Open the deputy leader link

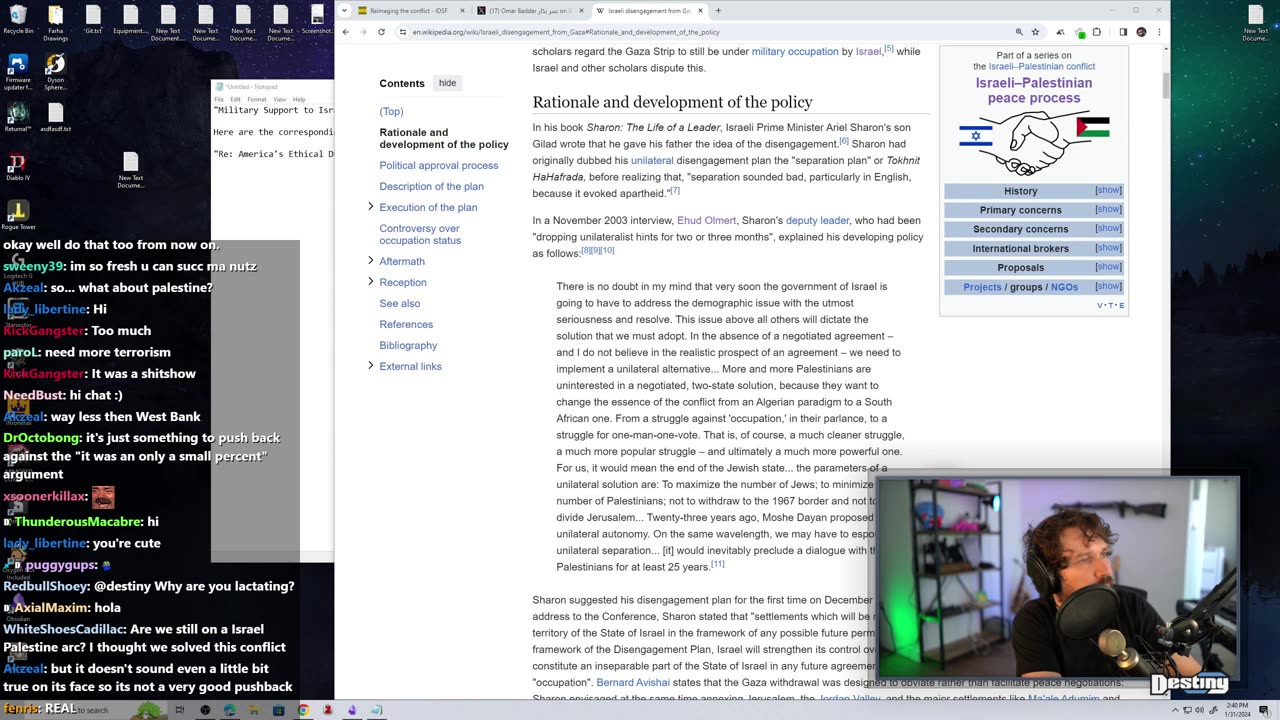point(817,220)
